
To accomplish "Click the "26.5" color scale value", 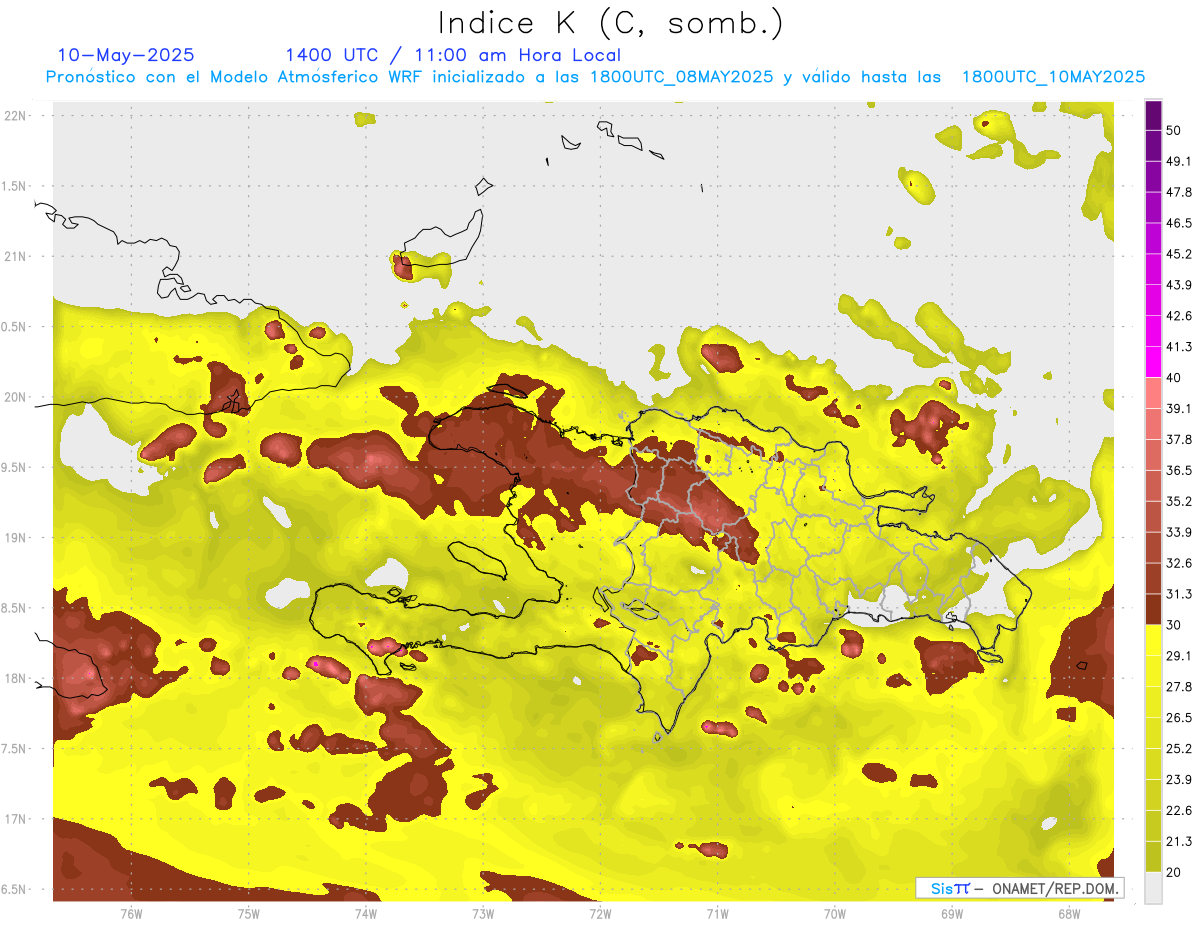I will pyautogui.click(x=1180, y=718).
